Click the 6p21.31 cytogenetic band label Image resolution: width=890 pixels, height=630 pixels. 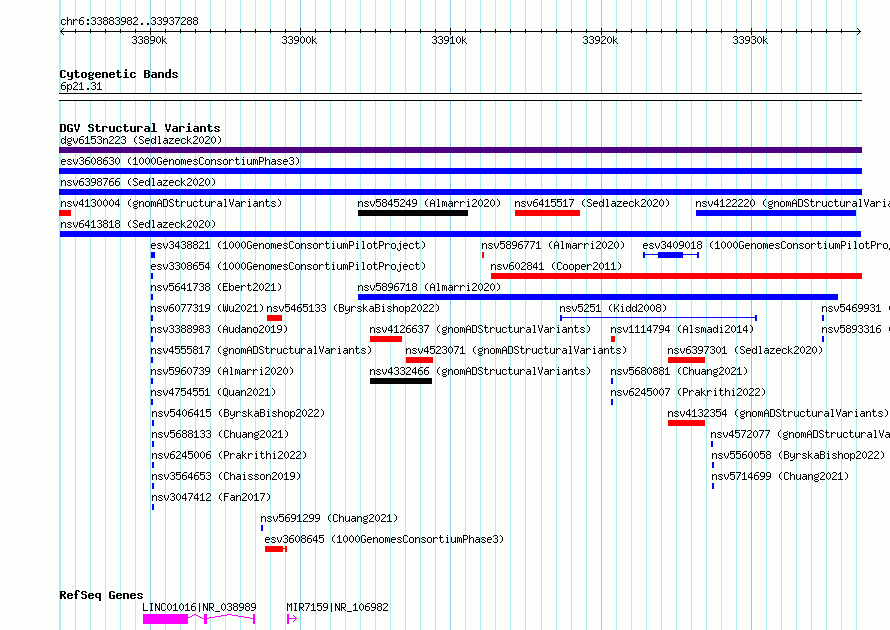(81, 86)
